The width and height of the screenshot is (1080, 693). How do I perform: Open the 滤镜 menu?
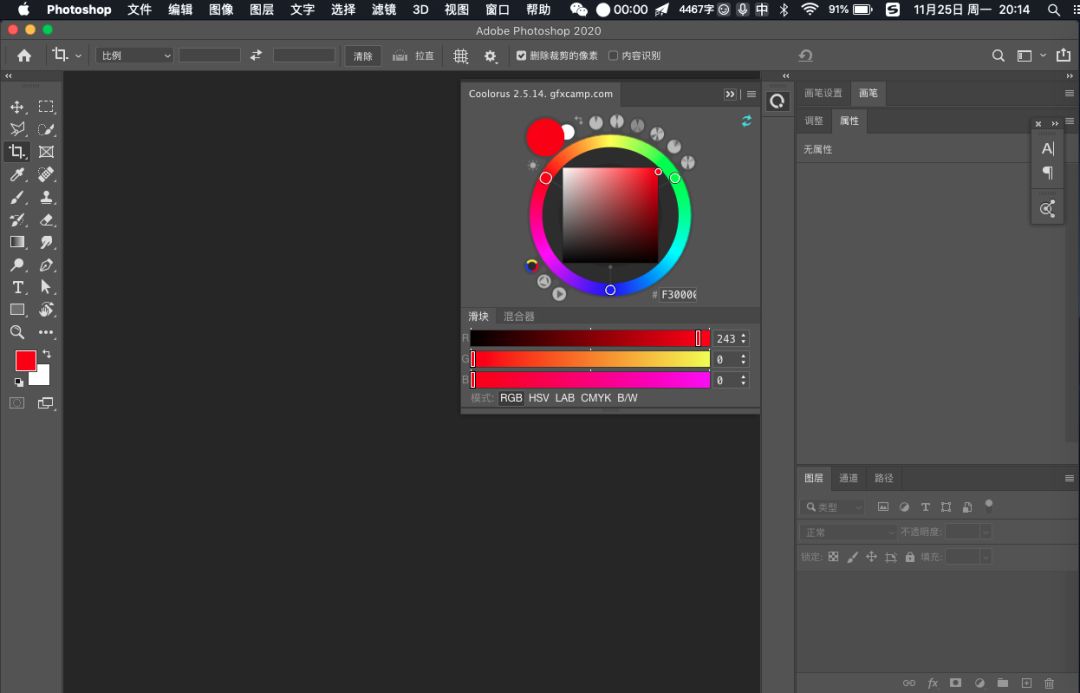[384, 10]
